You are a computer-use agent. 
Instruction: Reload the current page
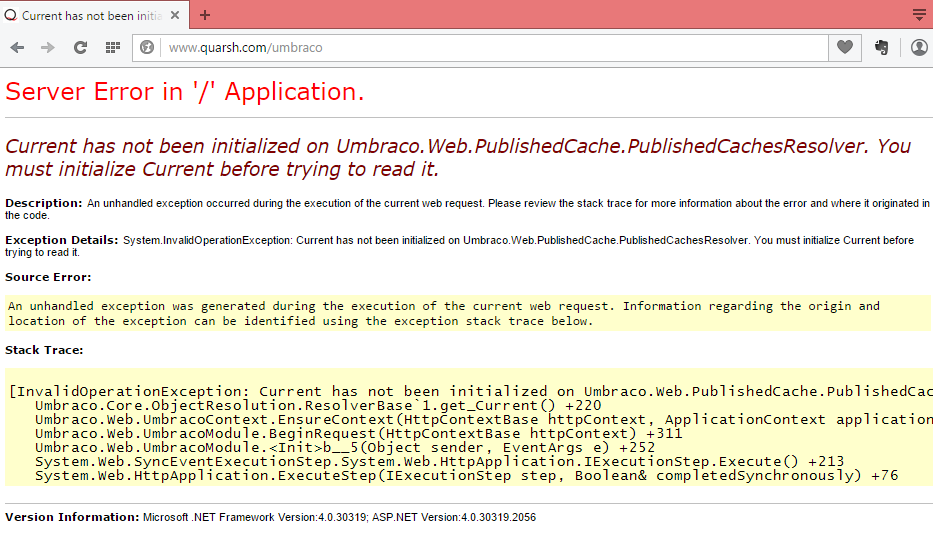(x=80, y=48)
